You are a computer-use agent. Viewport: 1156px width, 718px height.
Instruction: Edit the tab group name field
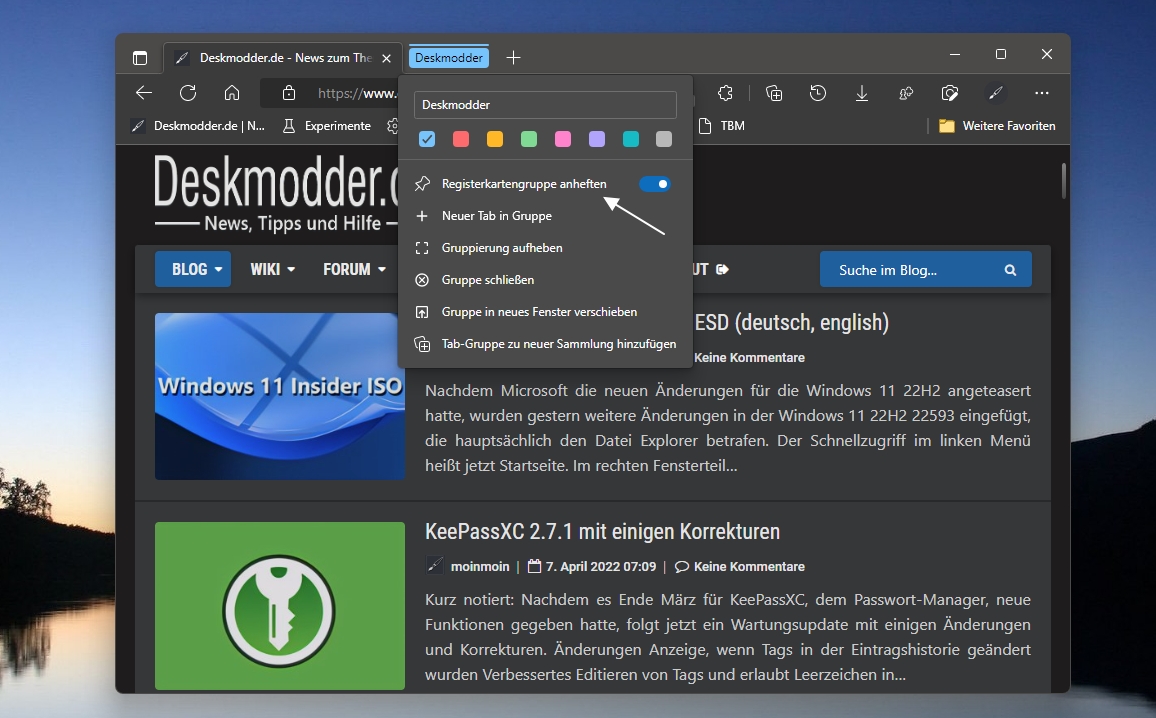[546, 105]
